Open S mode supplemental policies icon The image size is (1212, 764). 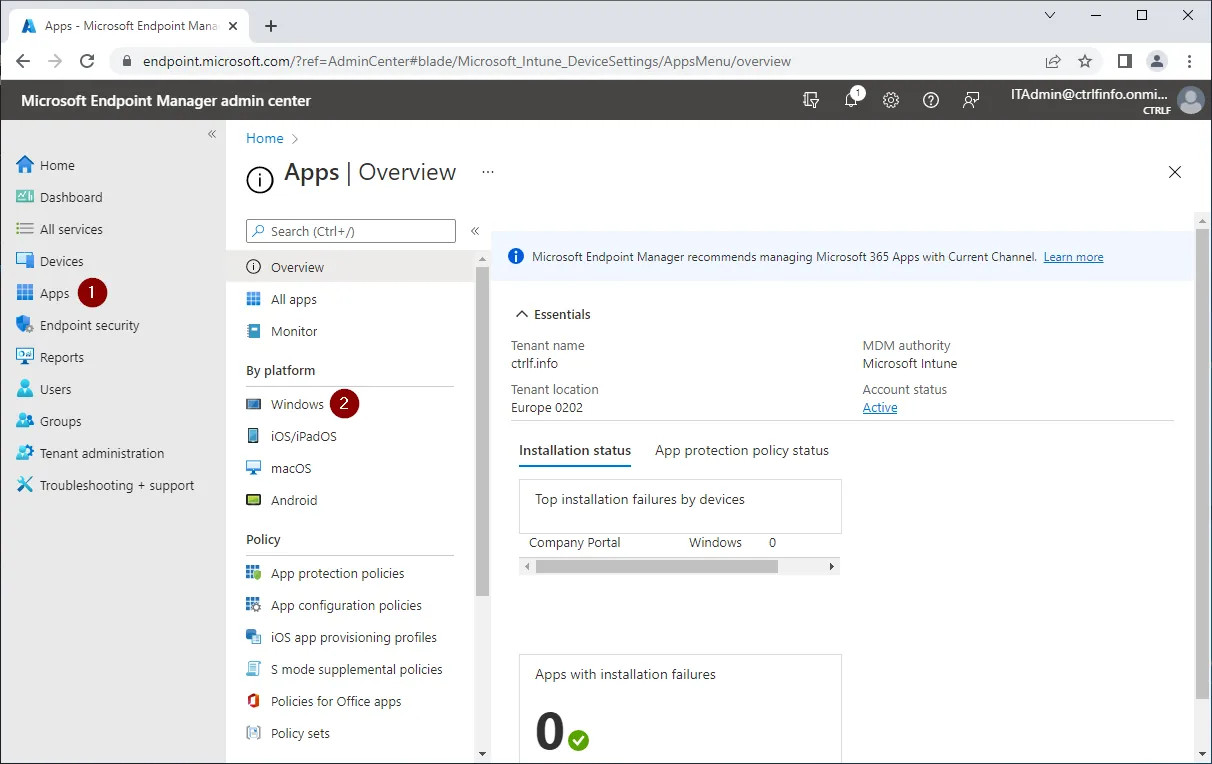point(253,669)
